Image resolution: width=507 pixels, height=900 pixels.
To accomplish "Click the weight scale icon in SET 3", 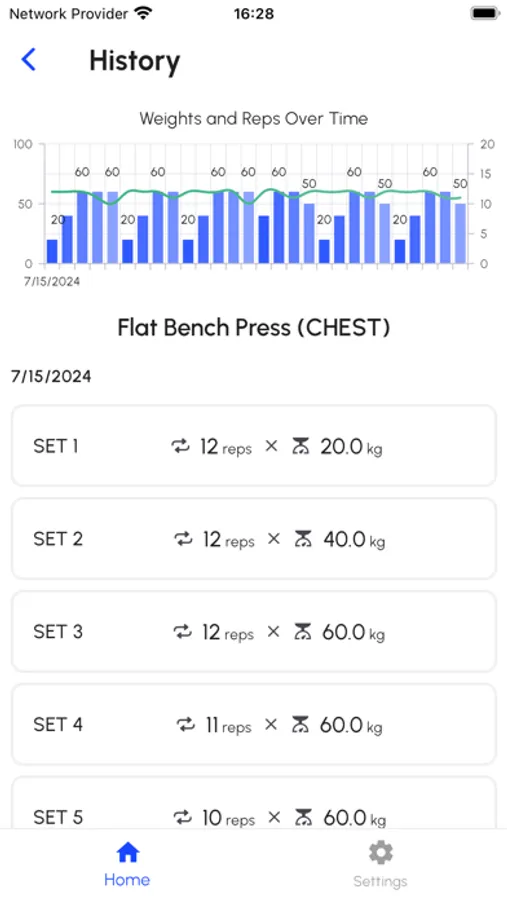I will (301, 631).
